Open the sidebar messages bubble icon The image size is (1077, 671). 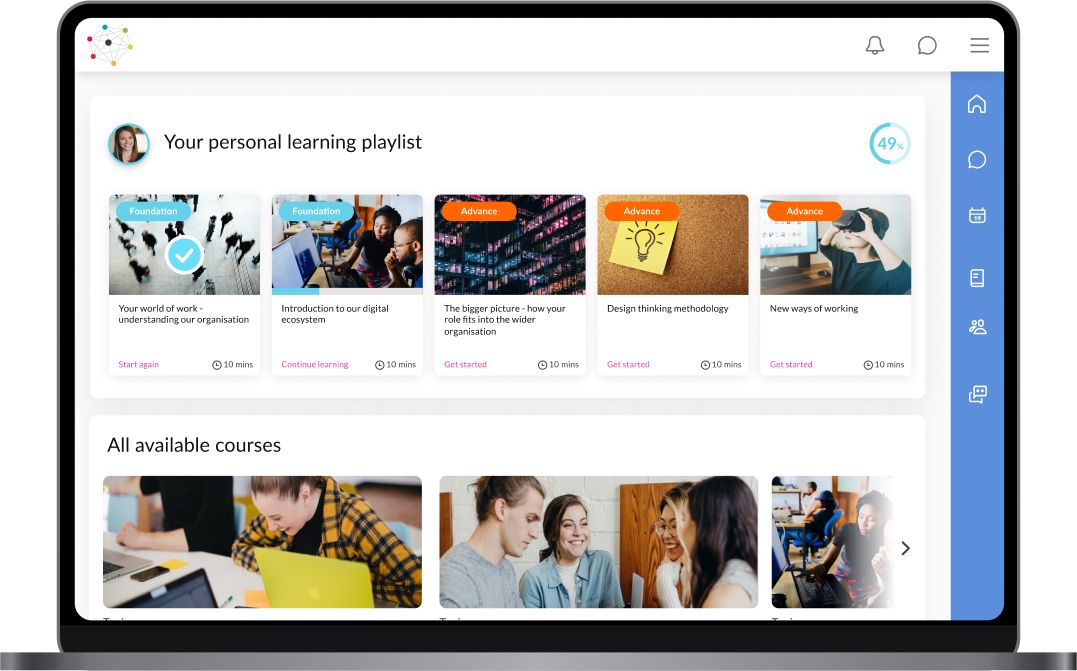(x=977, y=159)
